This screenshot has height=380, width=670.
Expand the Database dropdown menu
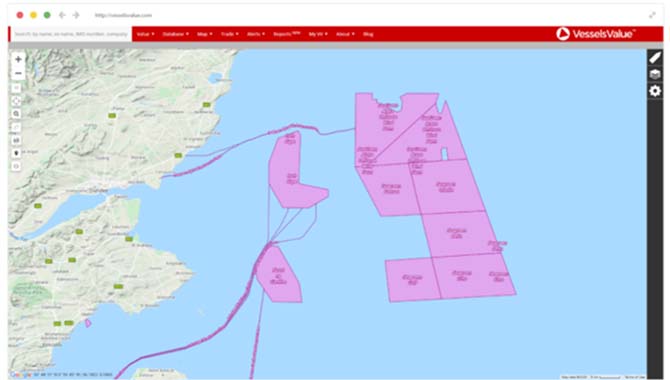point(176,34)
